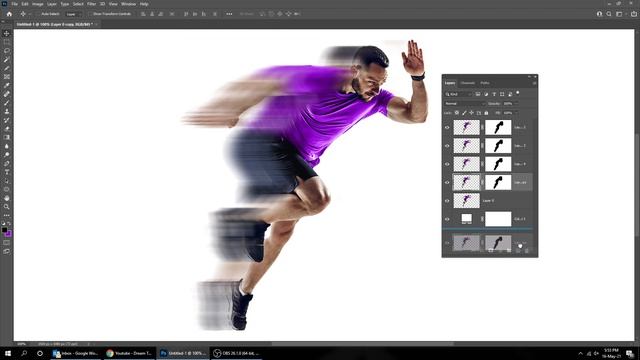
Task: Open the Move tool preset picker arrow
Action: [x=30, y=14]
